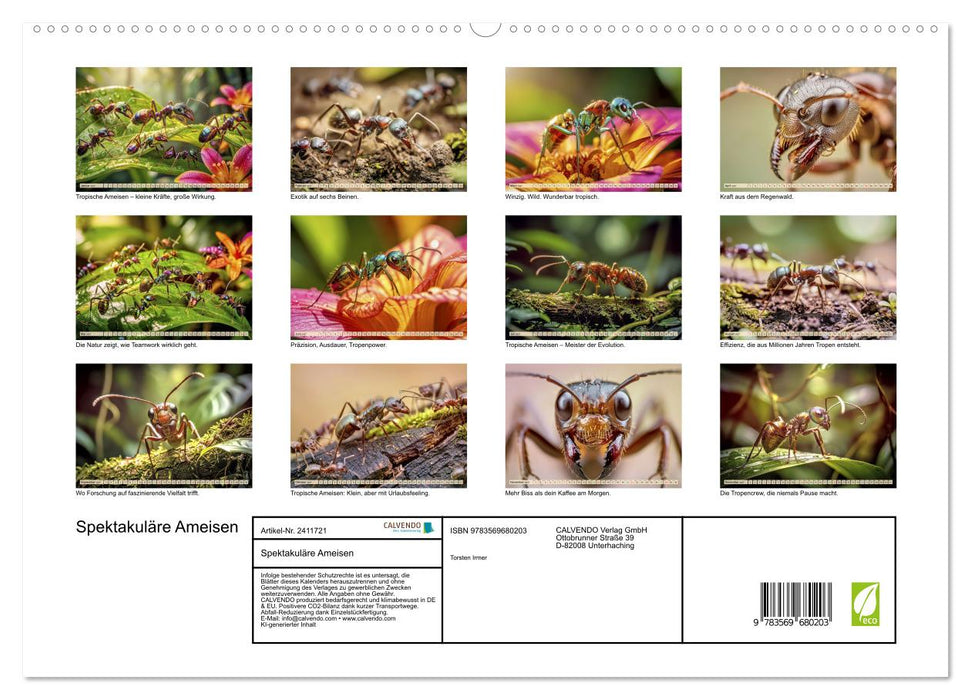Click 'KI-generierter Inhalt' note
The width and height of the screenshot is (971, 700).
point(288,624)
